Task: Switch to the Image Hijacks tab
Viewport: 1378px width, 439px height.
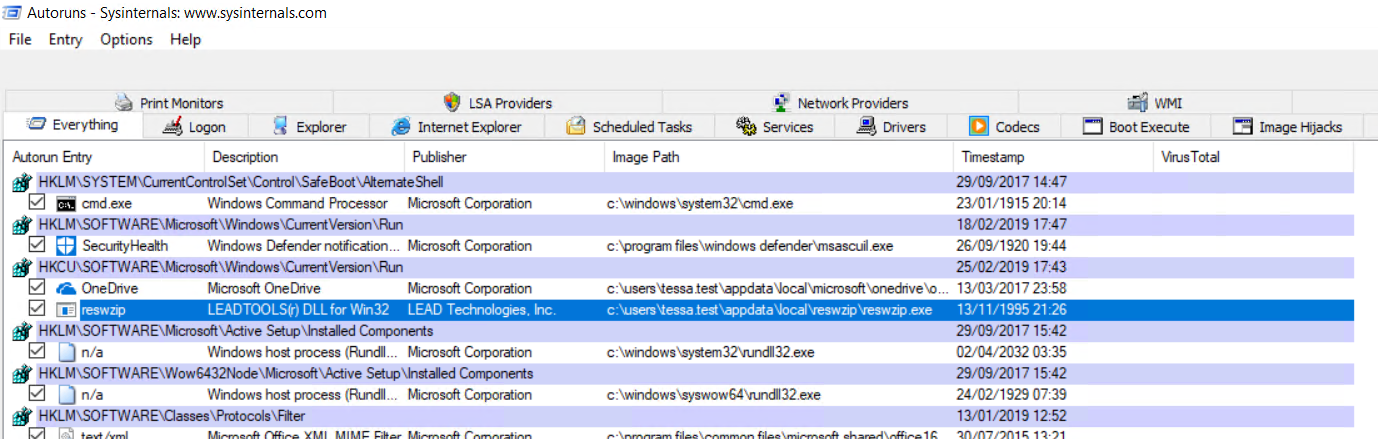Action: pos(1286,127)
